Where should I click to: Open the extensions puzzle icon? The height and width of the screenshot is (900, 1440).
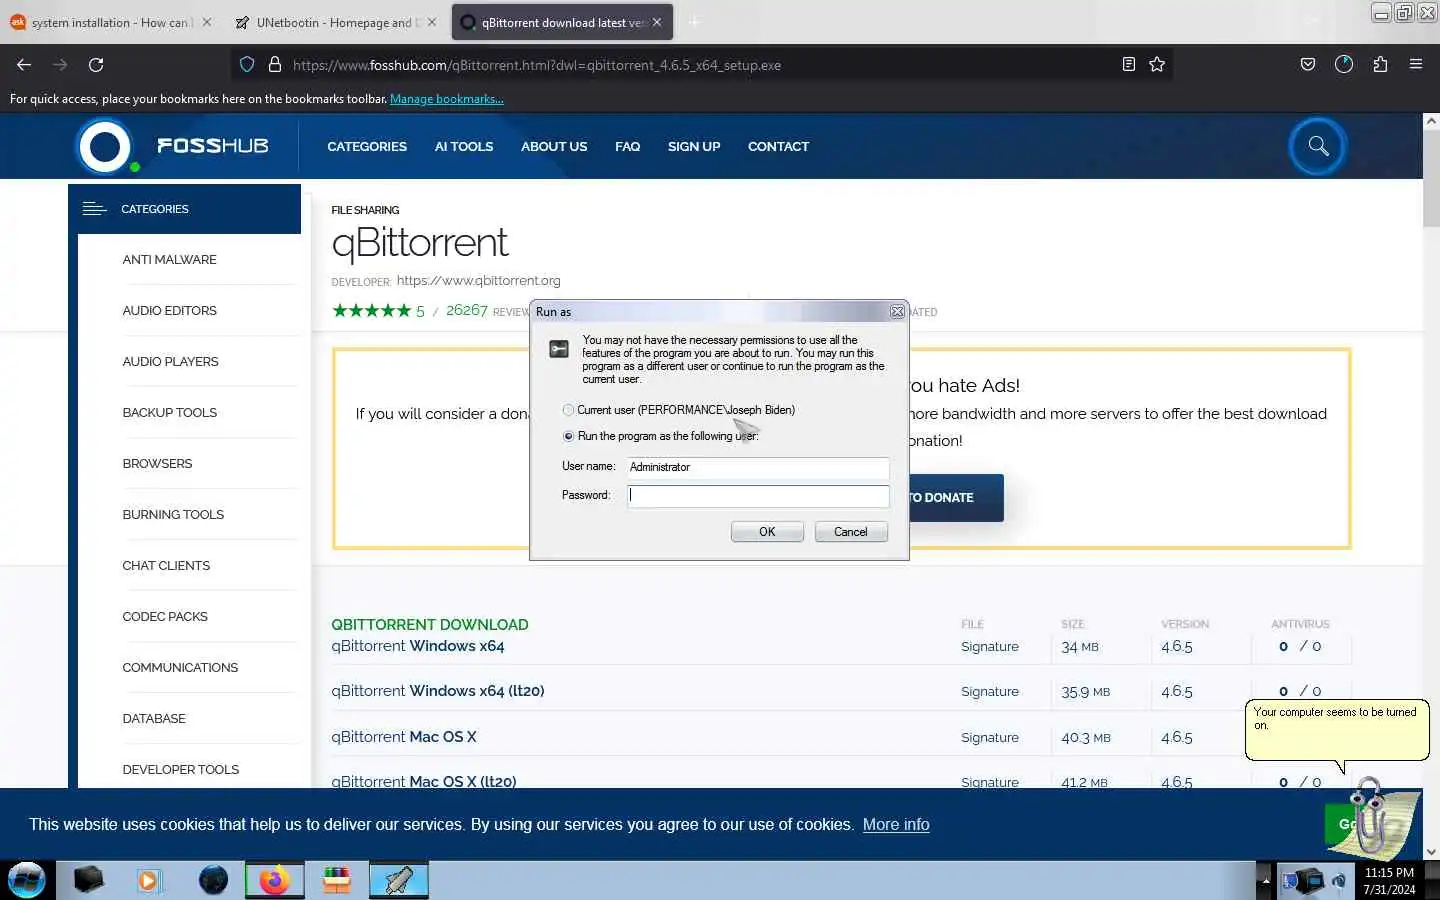1380,64
